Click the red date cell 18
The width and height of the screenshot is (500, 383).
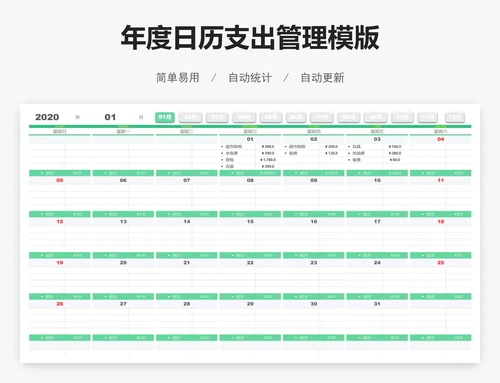click(441, 222)
